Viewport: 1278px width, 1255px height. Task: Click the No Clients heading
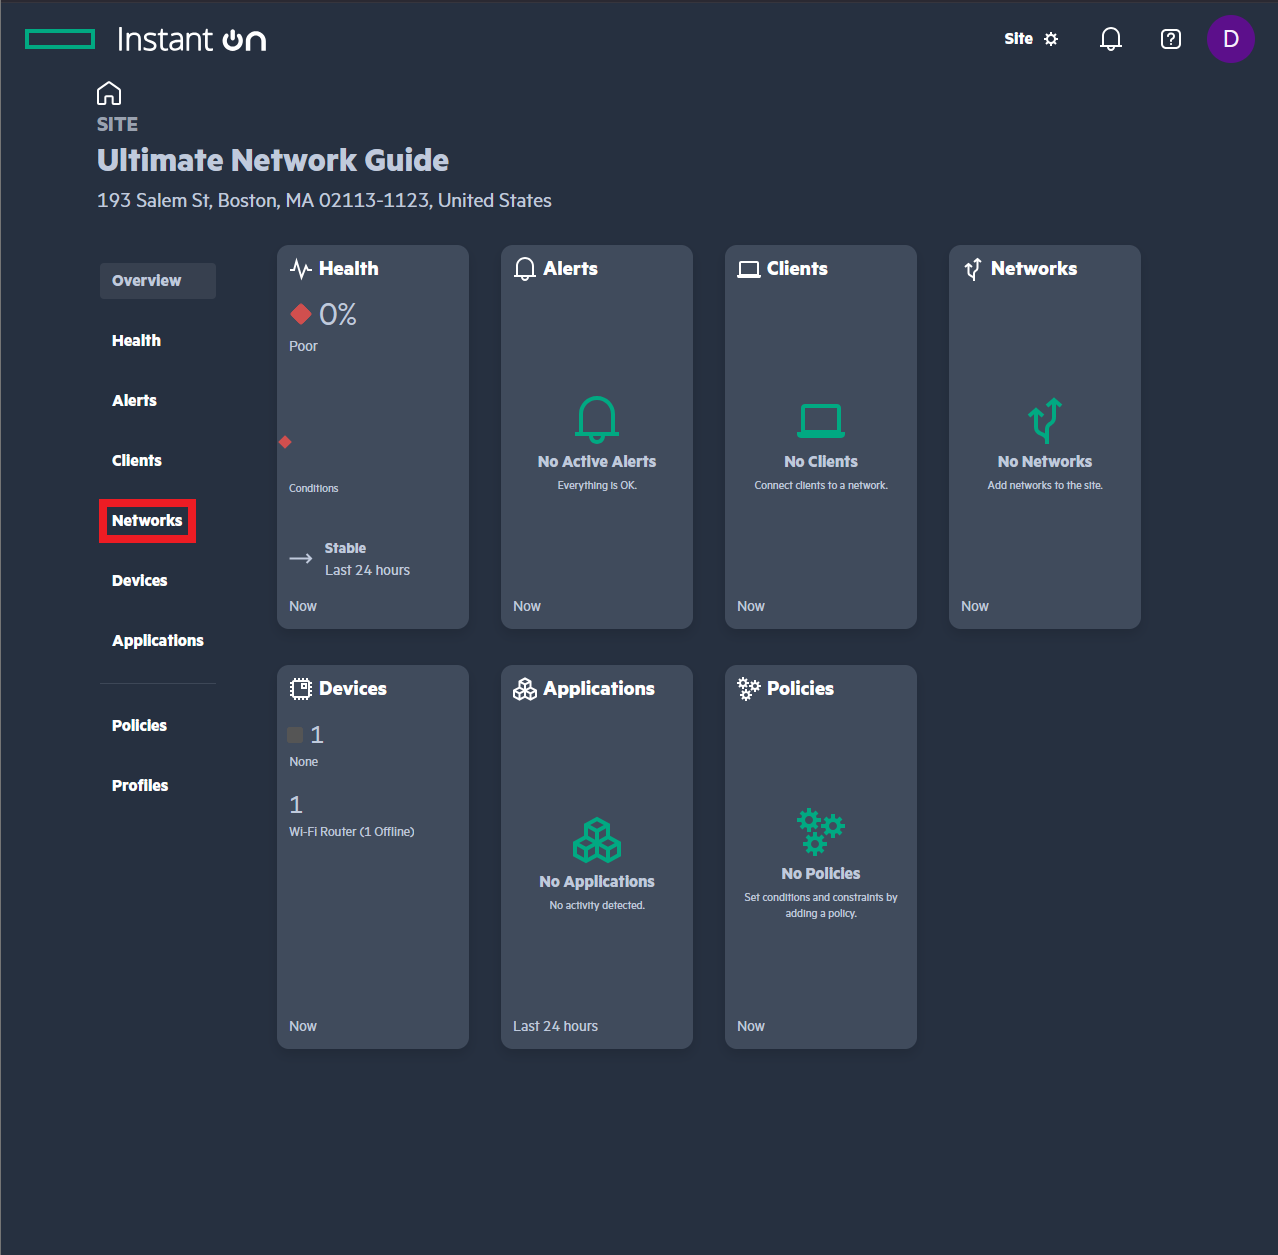point(821,462)
